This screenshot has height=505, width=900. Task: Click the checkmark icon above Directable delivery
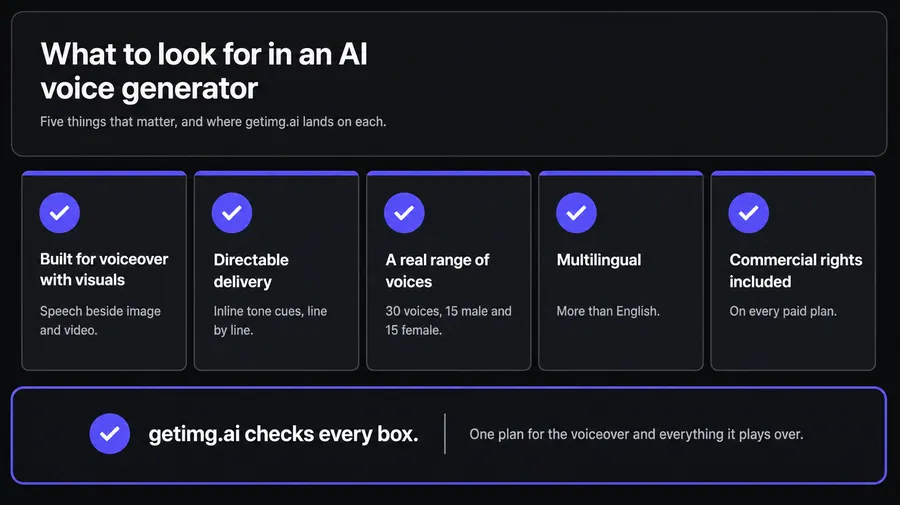[232, 213]
